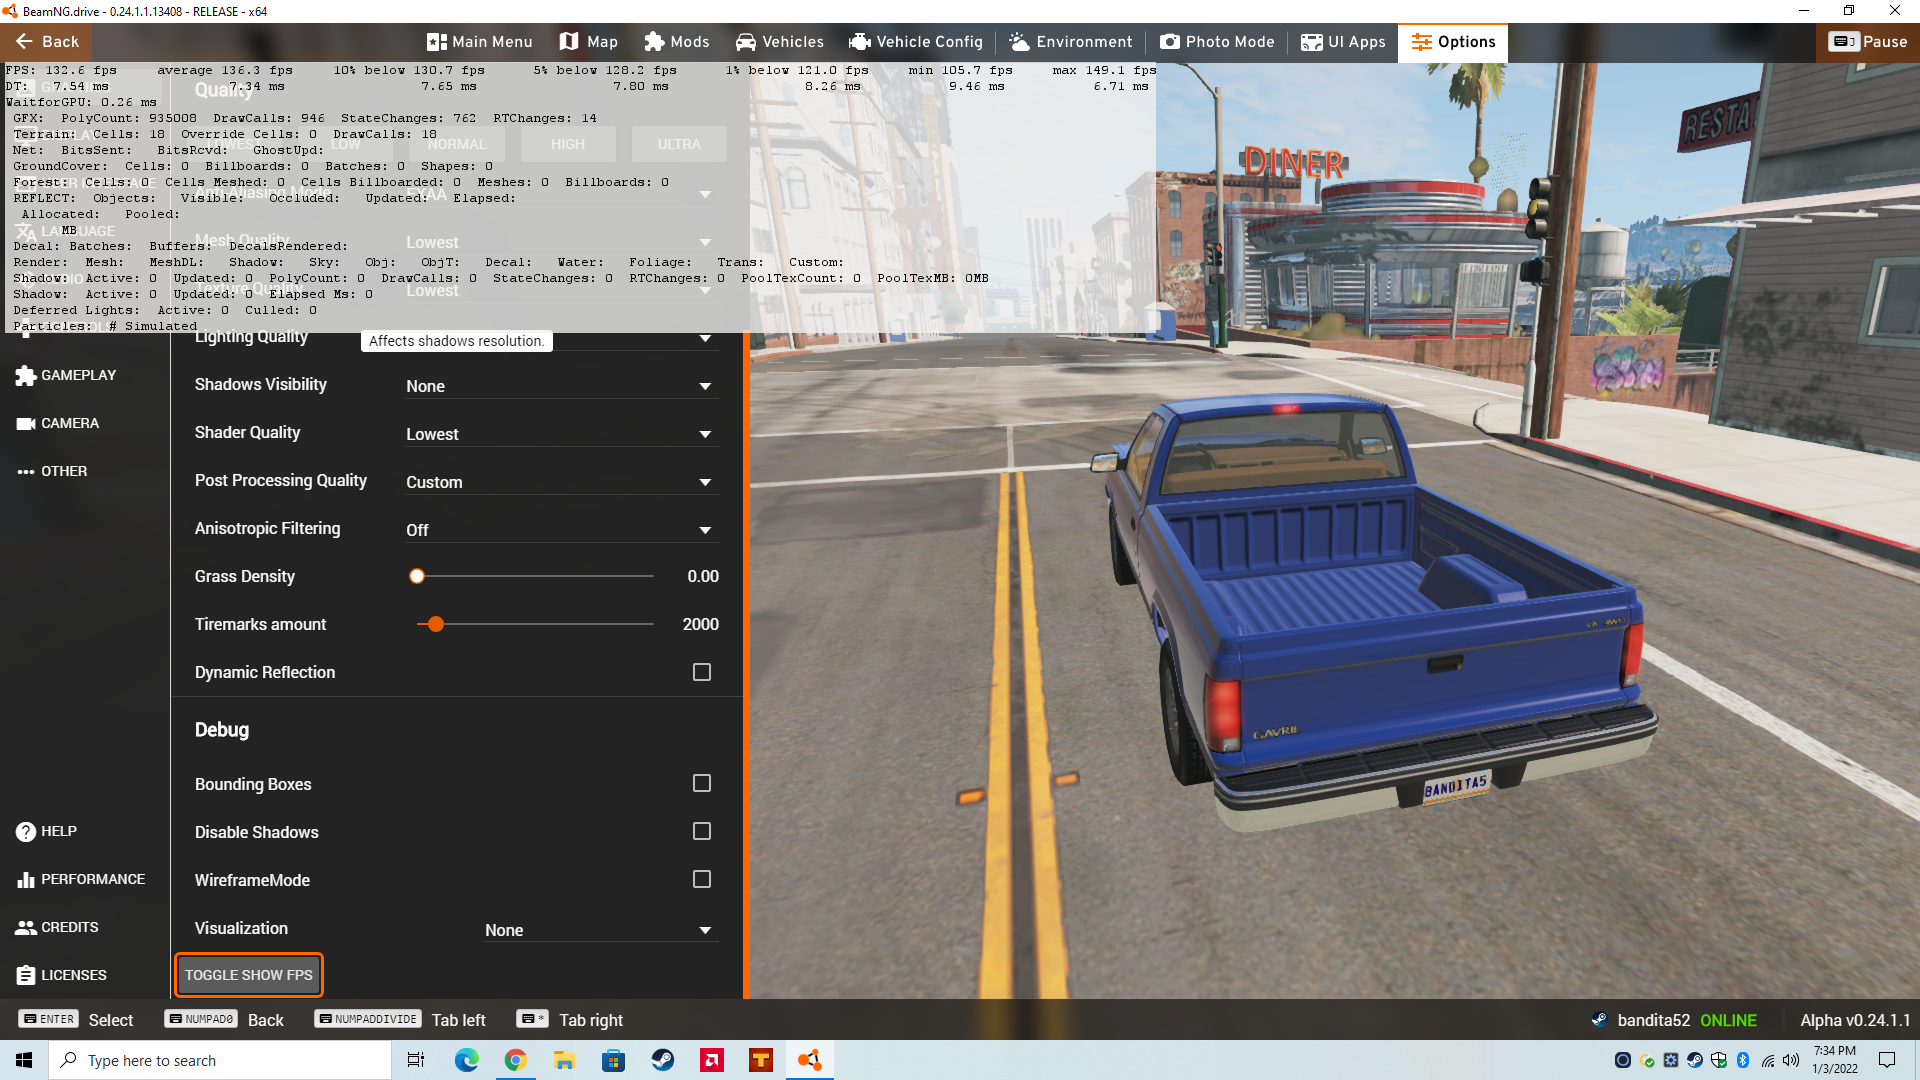Click Windows Start button

coord(24,1060)
